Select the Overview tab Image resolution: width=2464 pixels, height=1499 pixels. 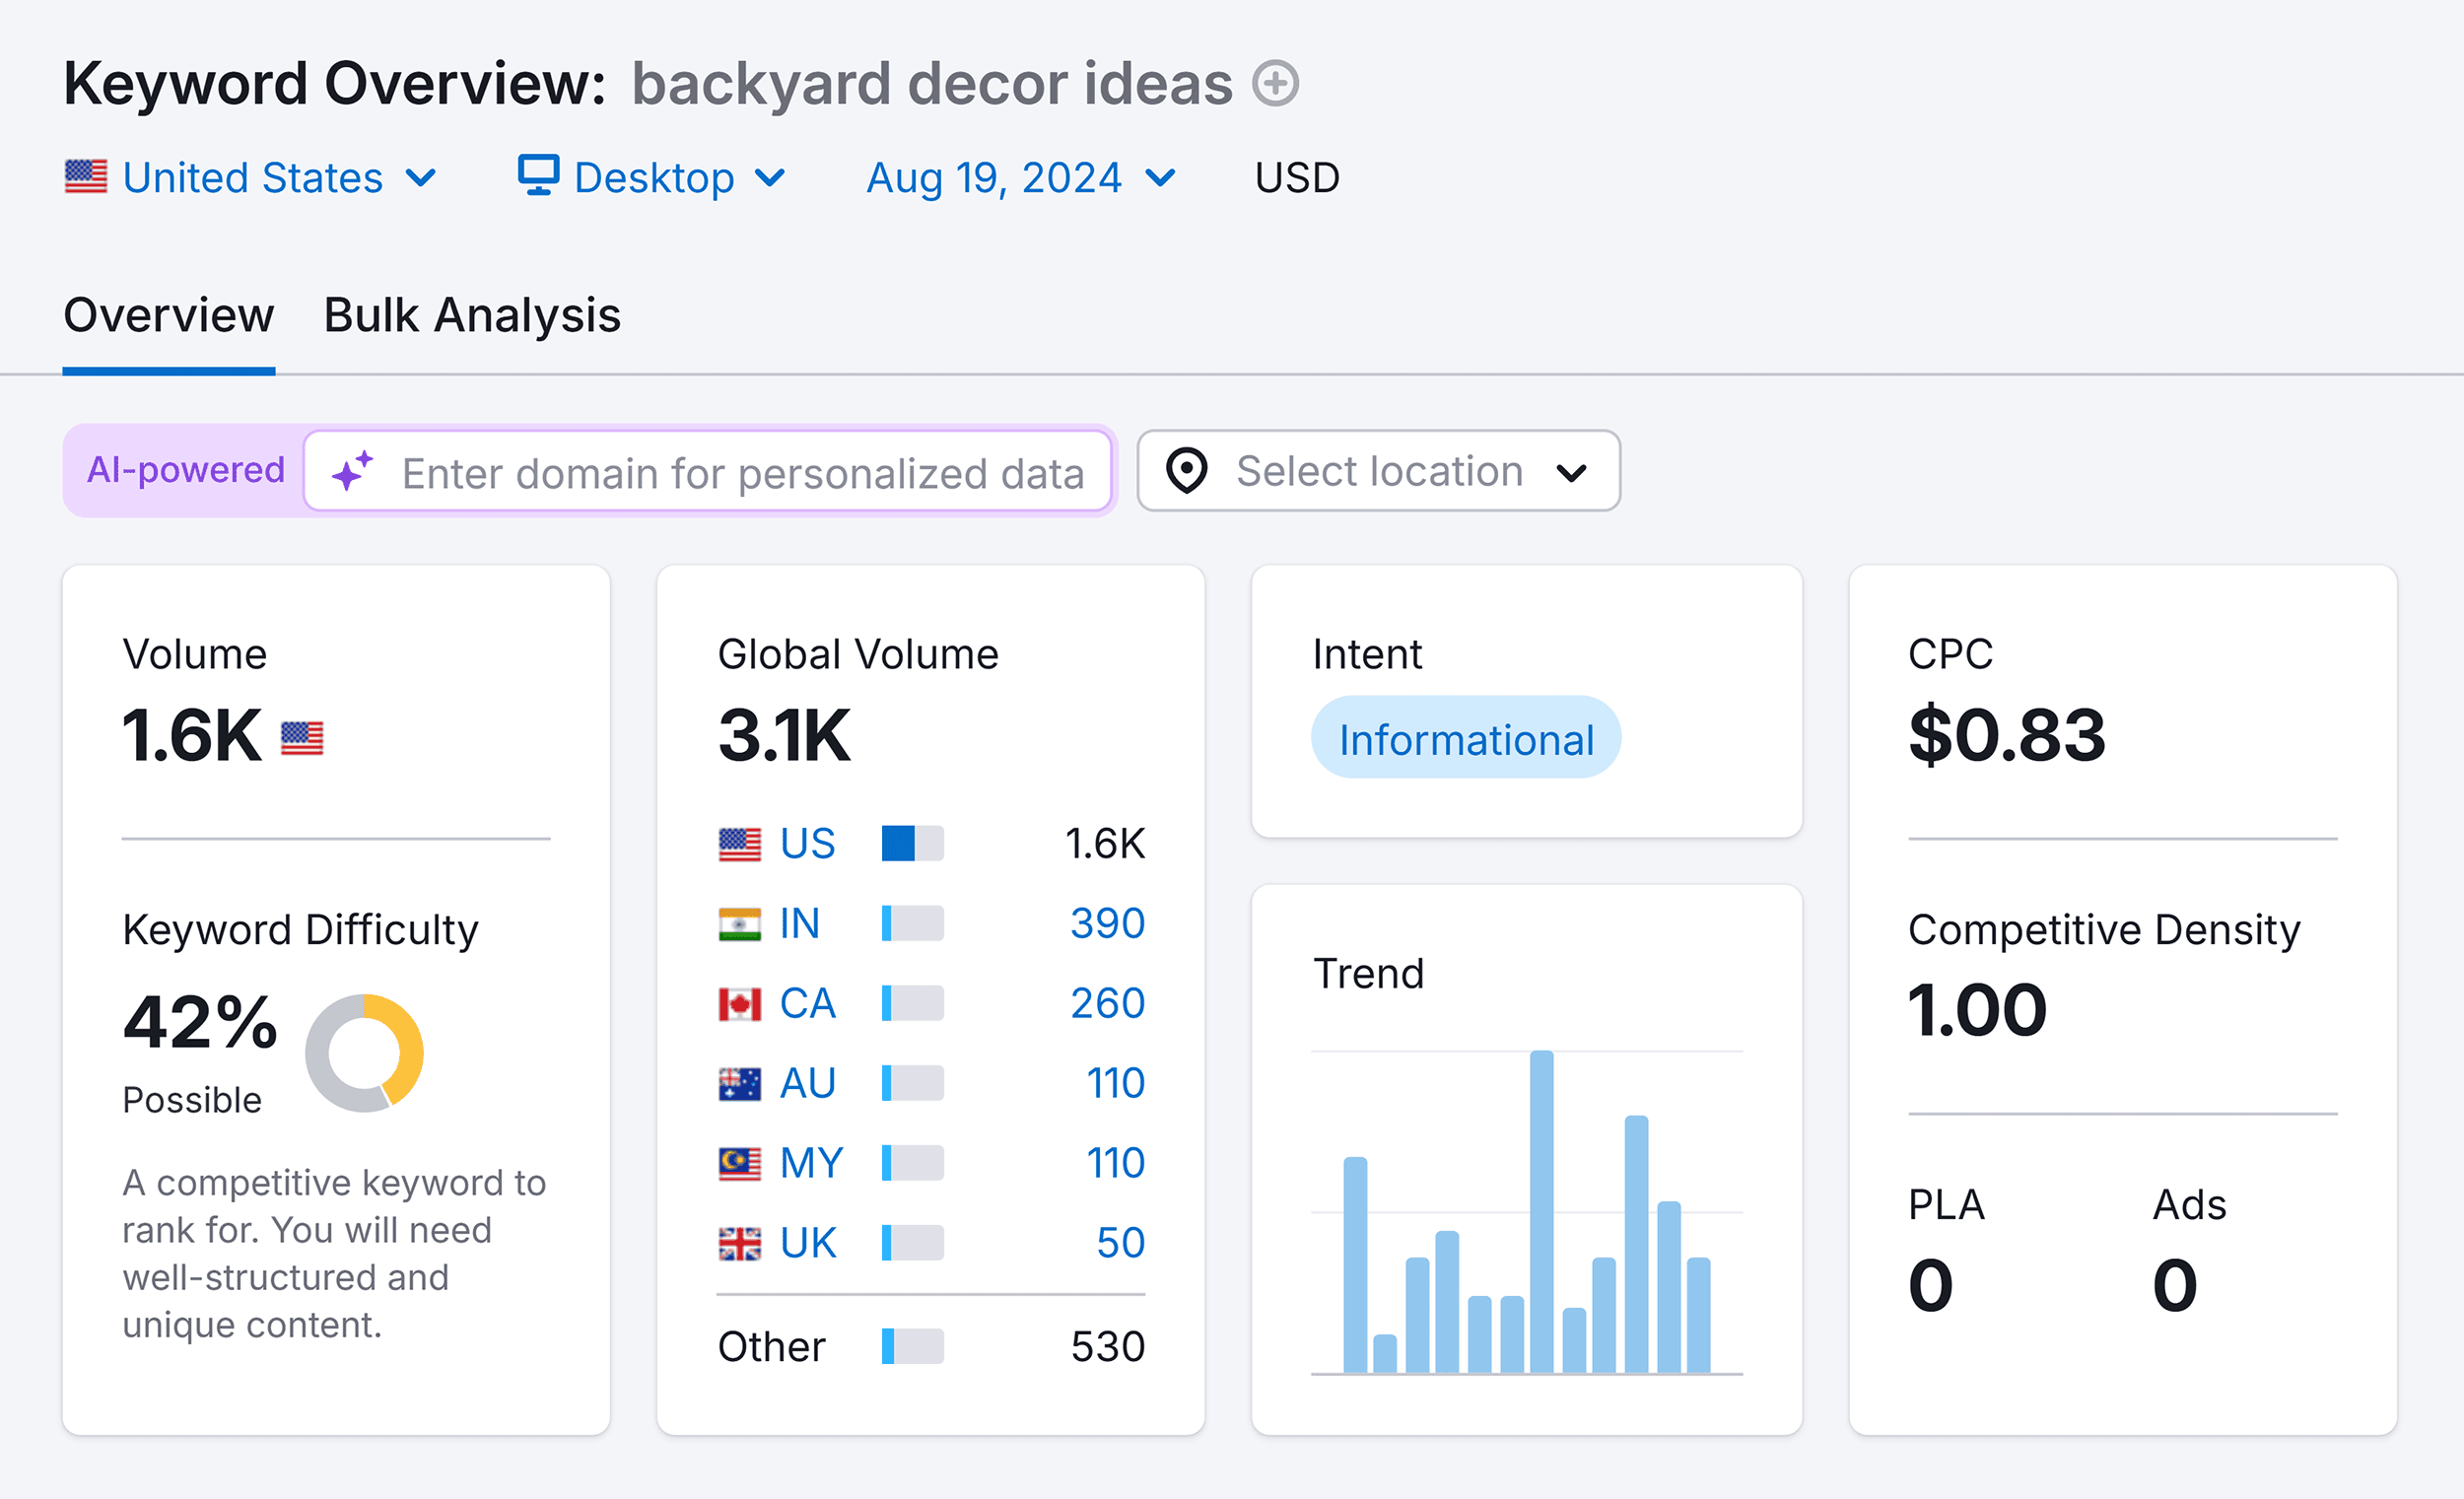(168, 314)
